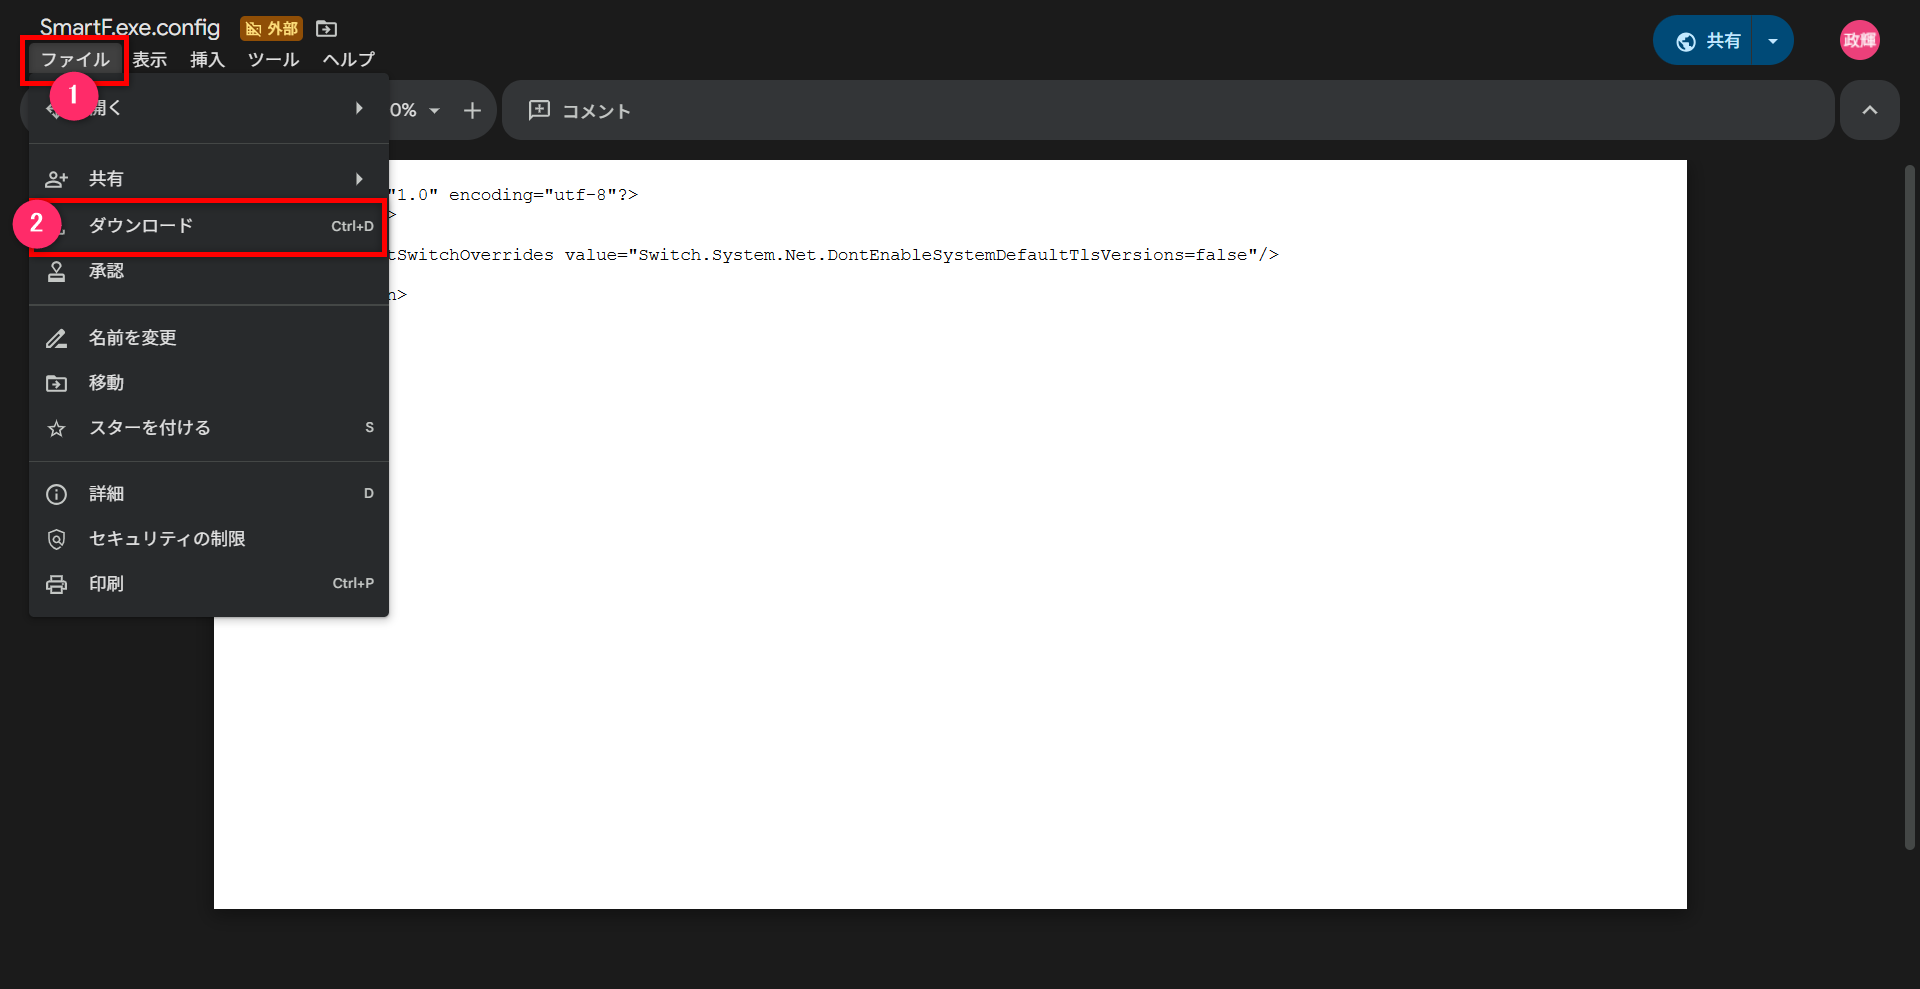Click the zoom in plus icon
Image resolution: width=1920 pixels, height=989 pixels.
(x=472, y=111)
